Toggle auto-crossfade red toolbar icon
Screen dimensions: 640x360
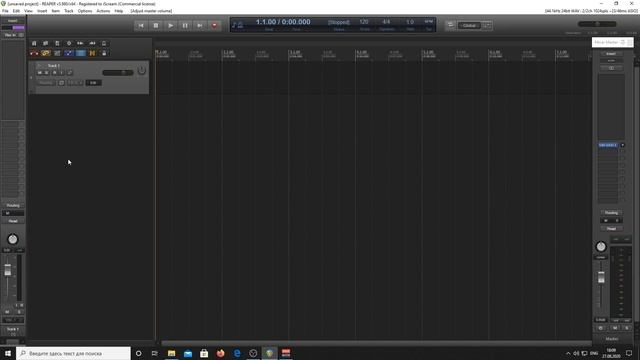(34, 53)
